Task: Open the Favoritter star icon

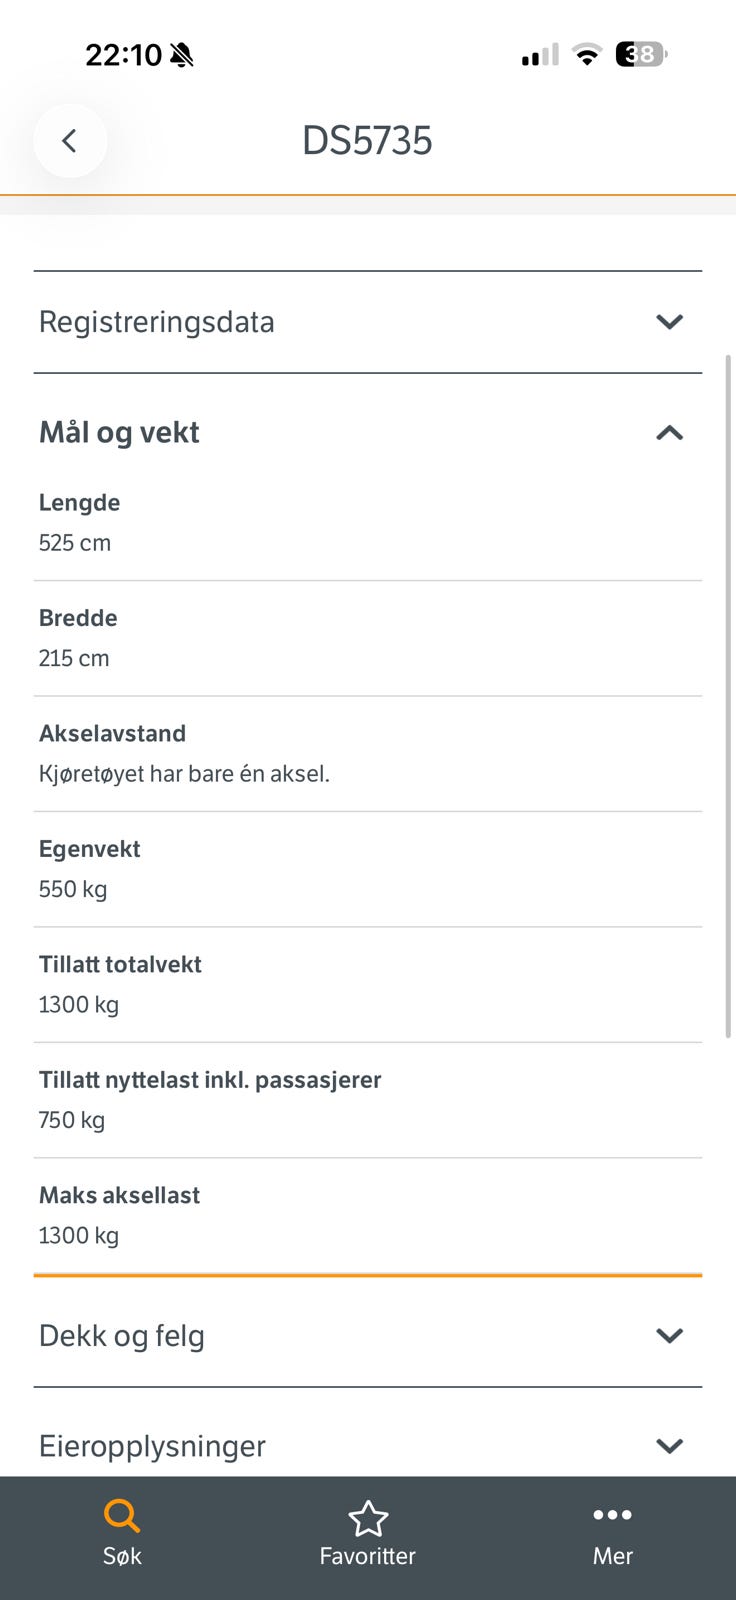Action: click(368, 1518)
